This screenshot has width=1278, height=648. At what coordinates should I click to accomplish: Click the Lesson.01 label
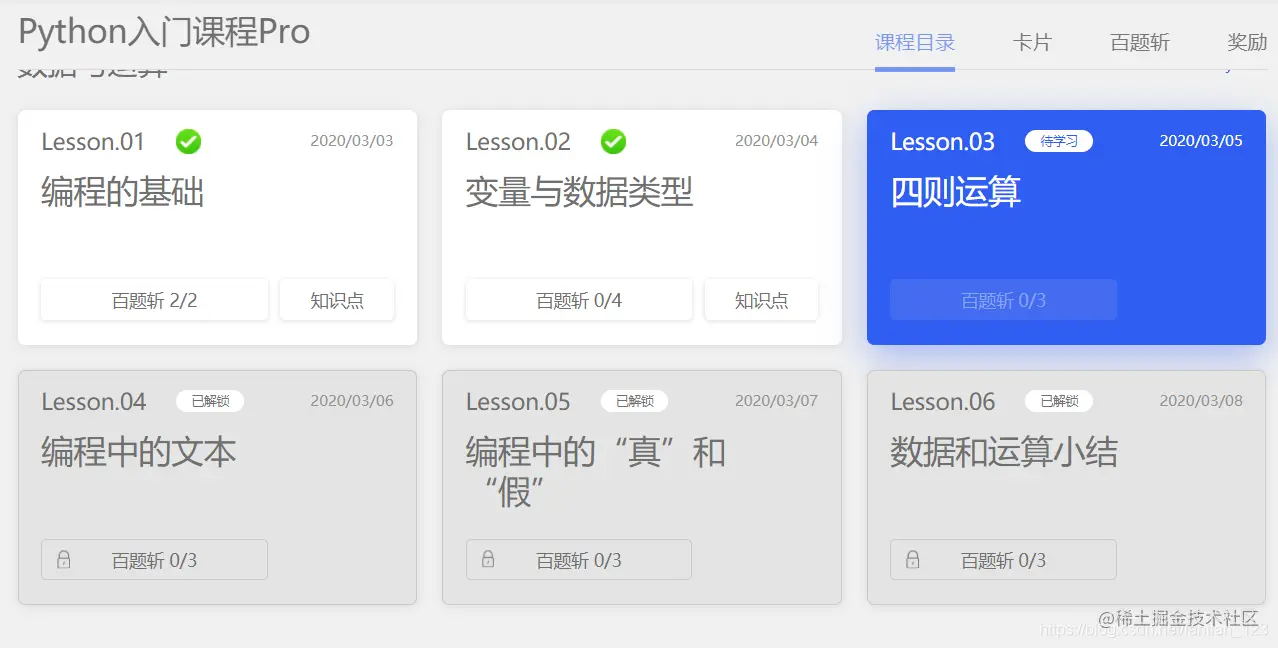click(93, 142)
